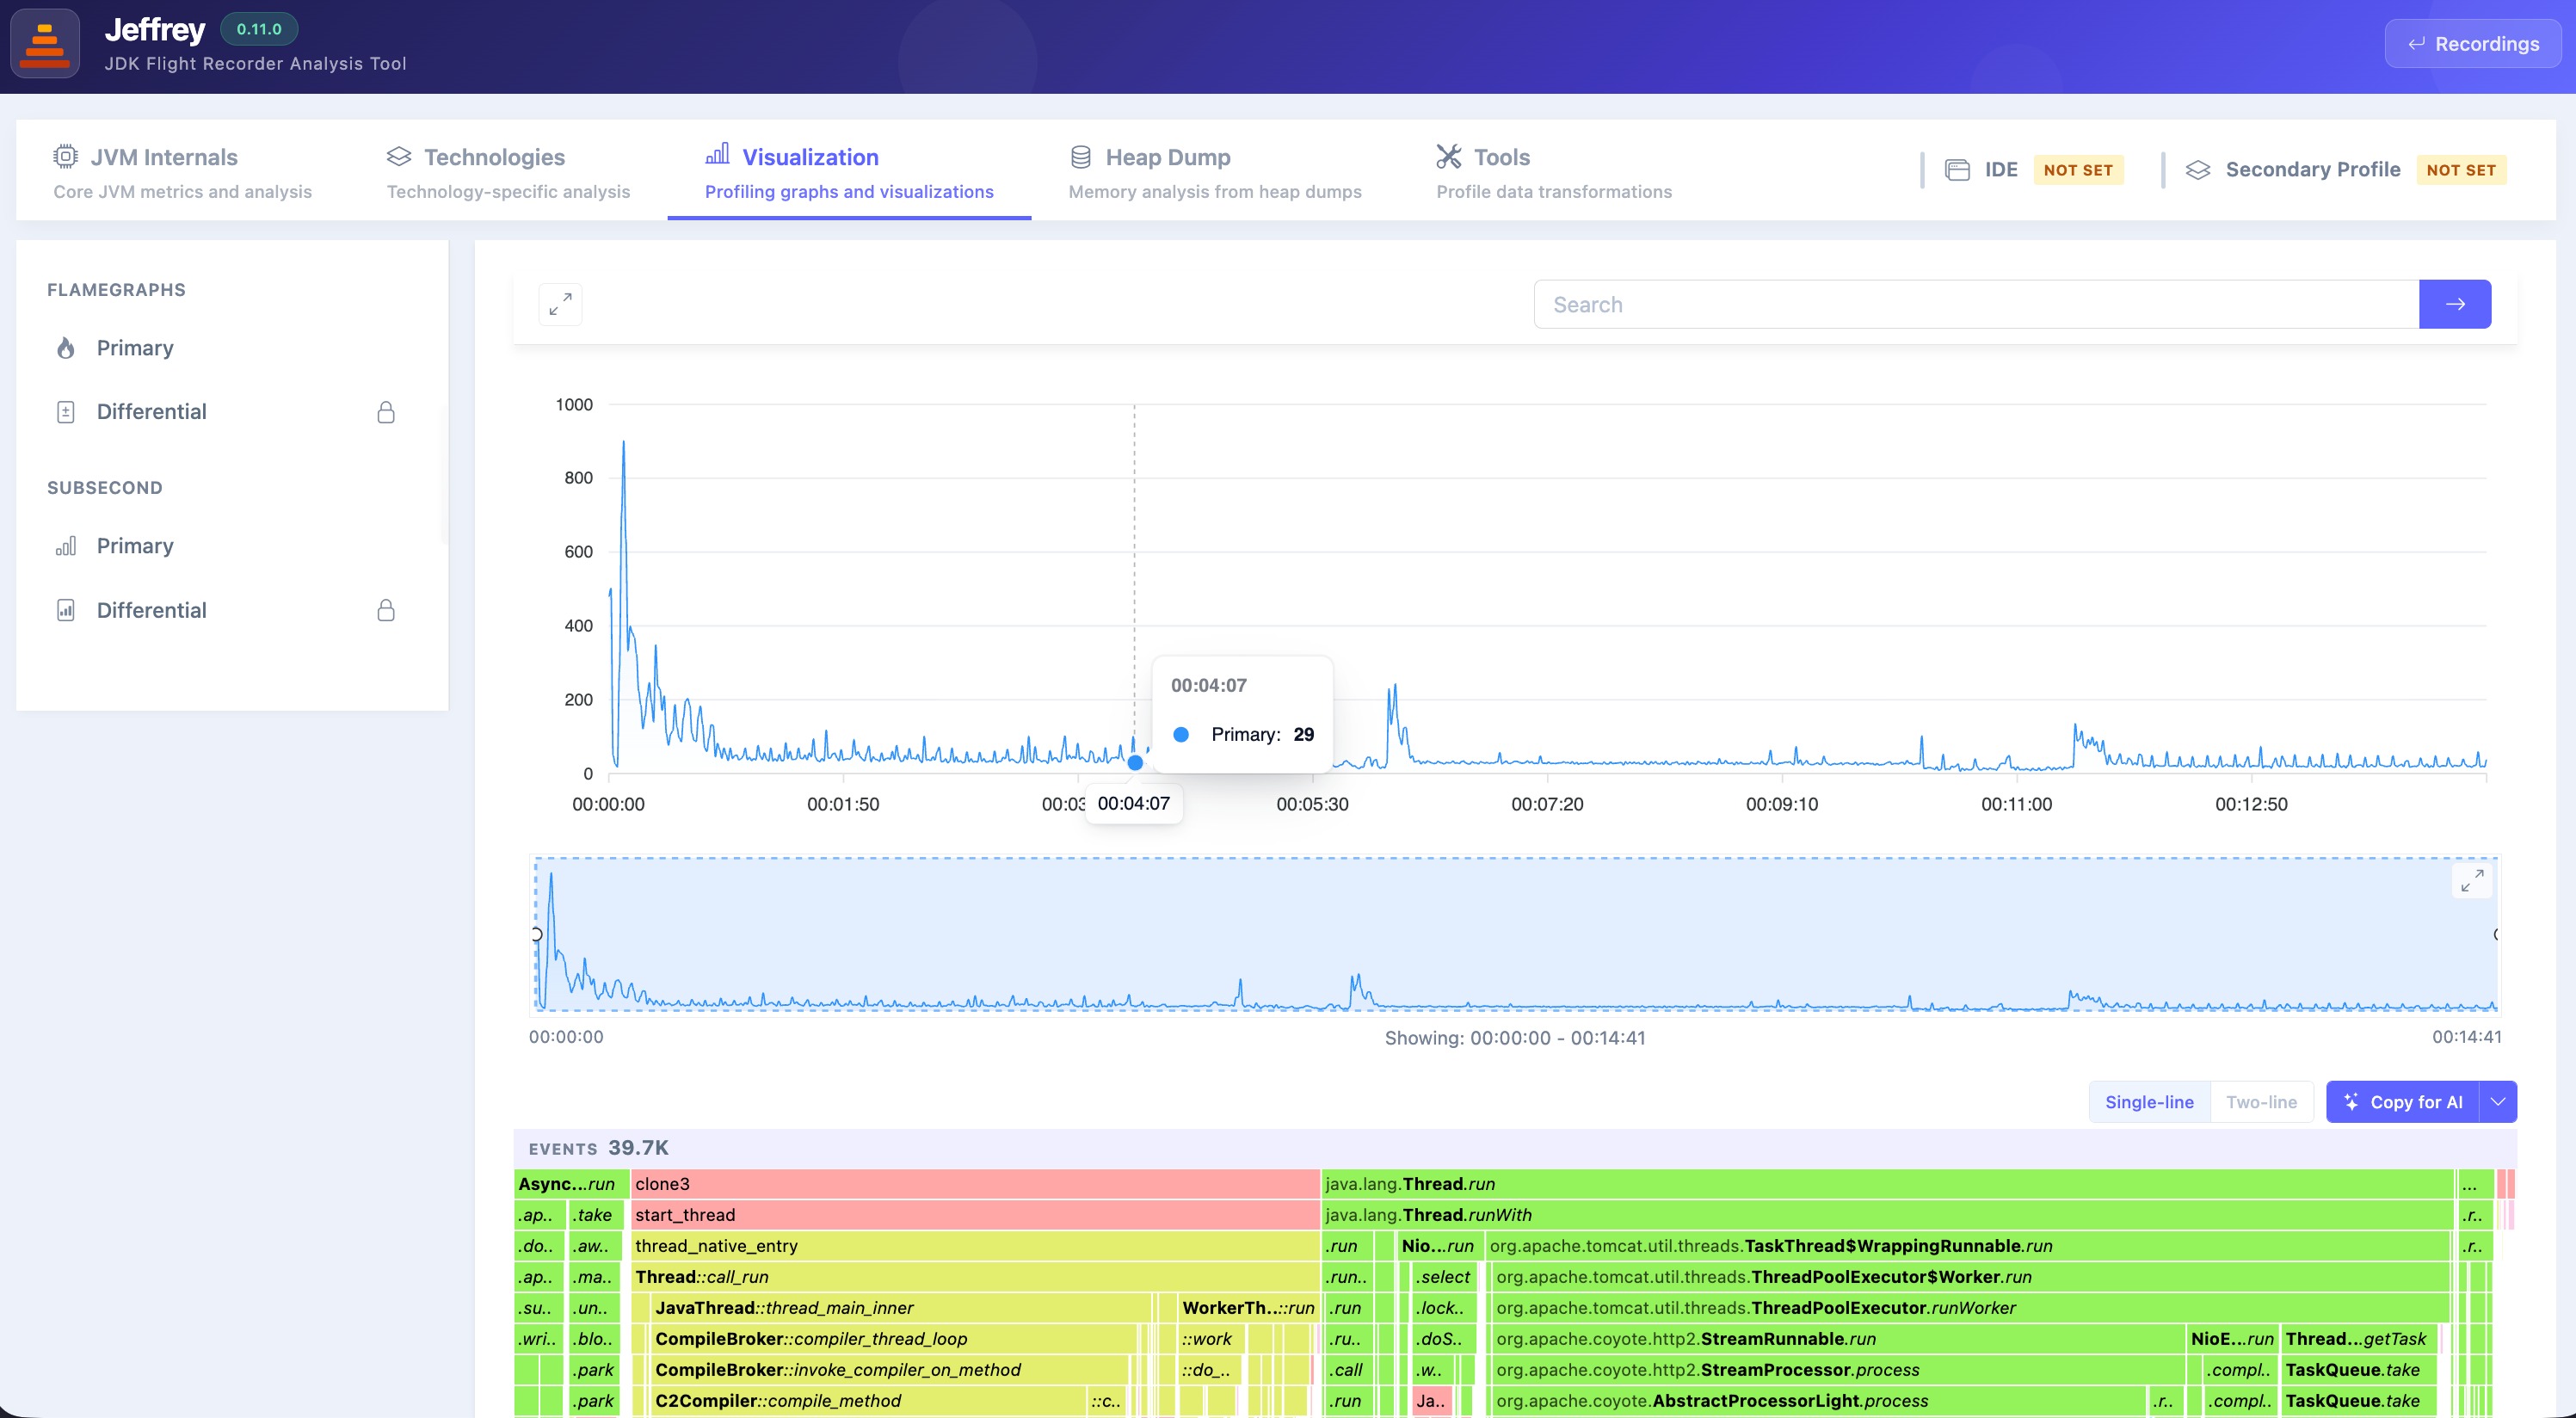The height and width of the screenshot is (1418, 2576).
Task: Click the Tools wrench icon
Action: (x=1448, y=156)
